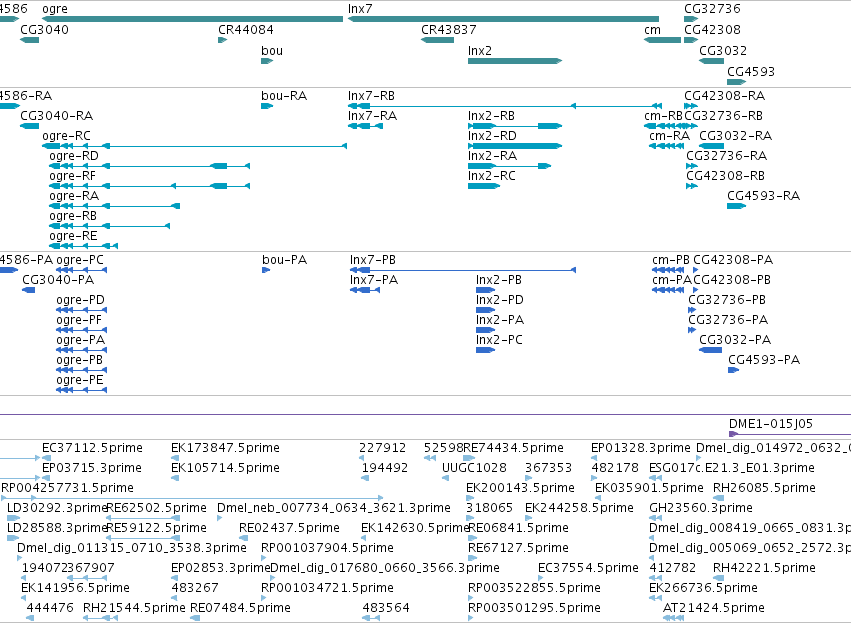Select the ogre-PE protein label
This screenshot has width=851, height=623.
[x=80, y=380]
